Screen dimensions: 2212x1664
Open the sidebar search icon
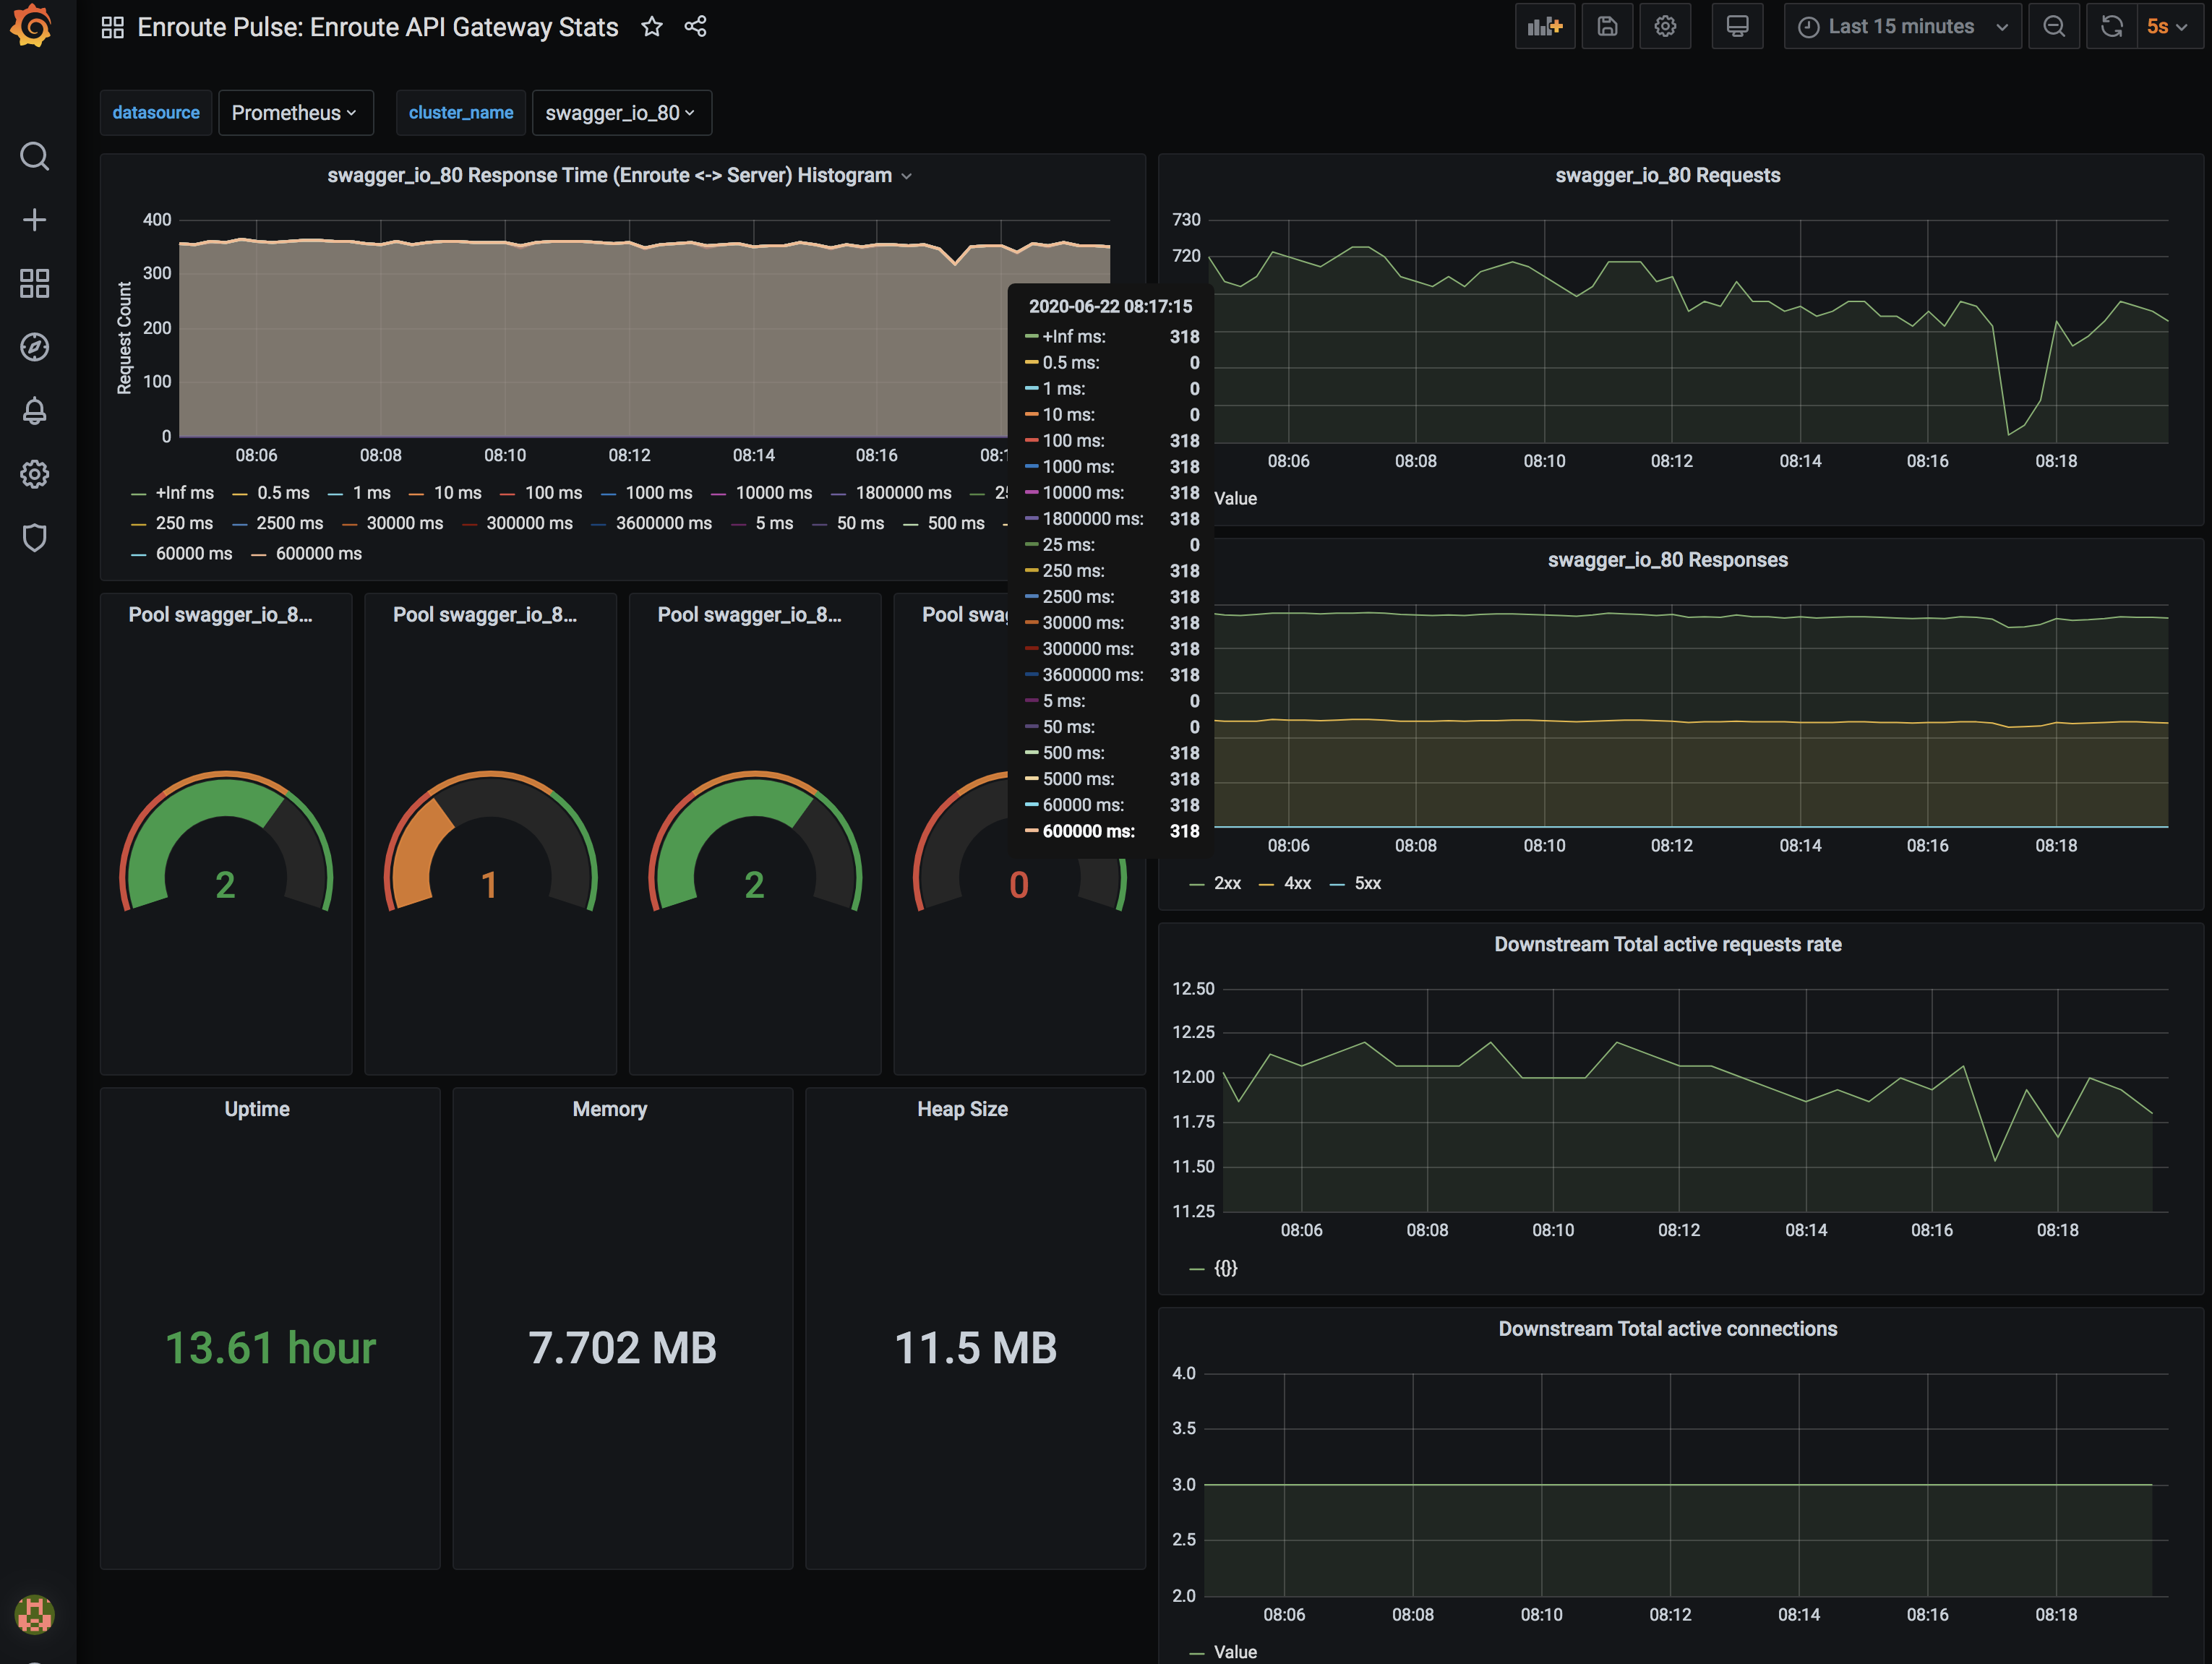click(x=34, y=156)
